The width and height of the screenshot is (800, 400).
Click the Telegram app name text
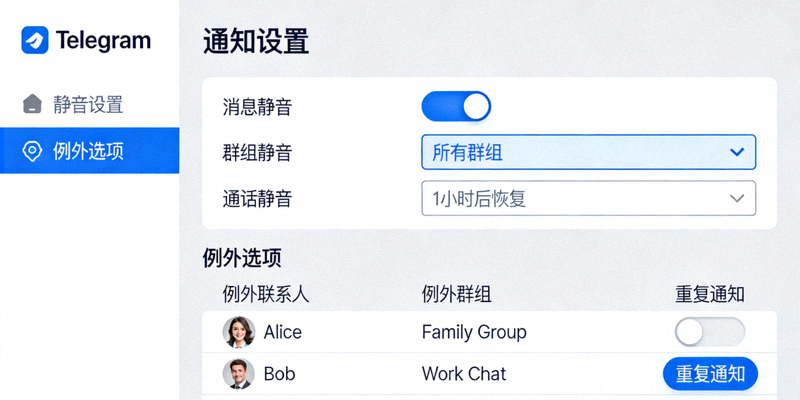tap(103, 41)
